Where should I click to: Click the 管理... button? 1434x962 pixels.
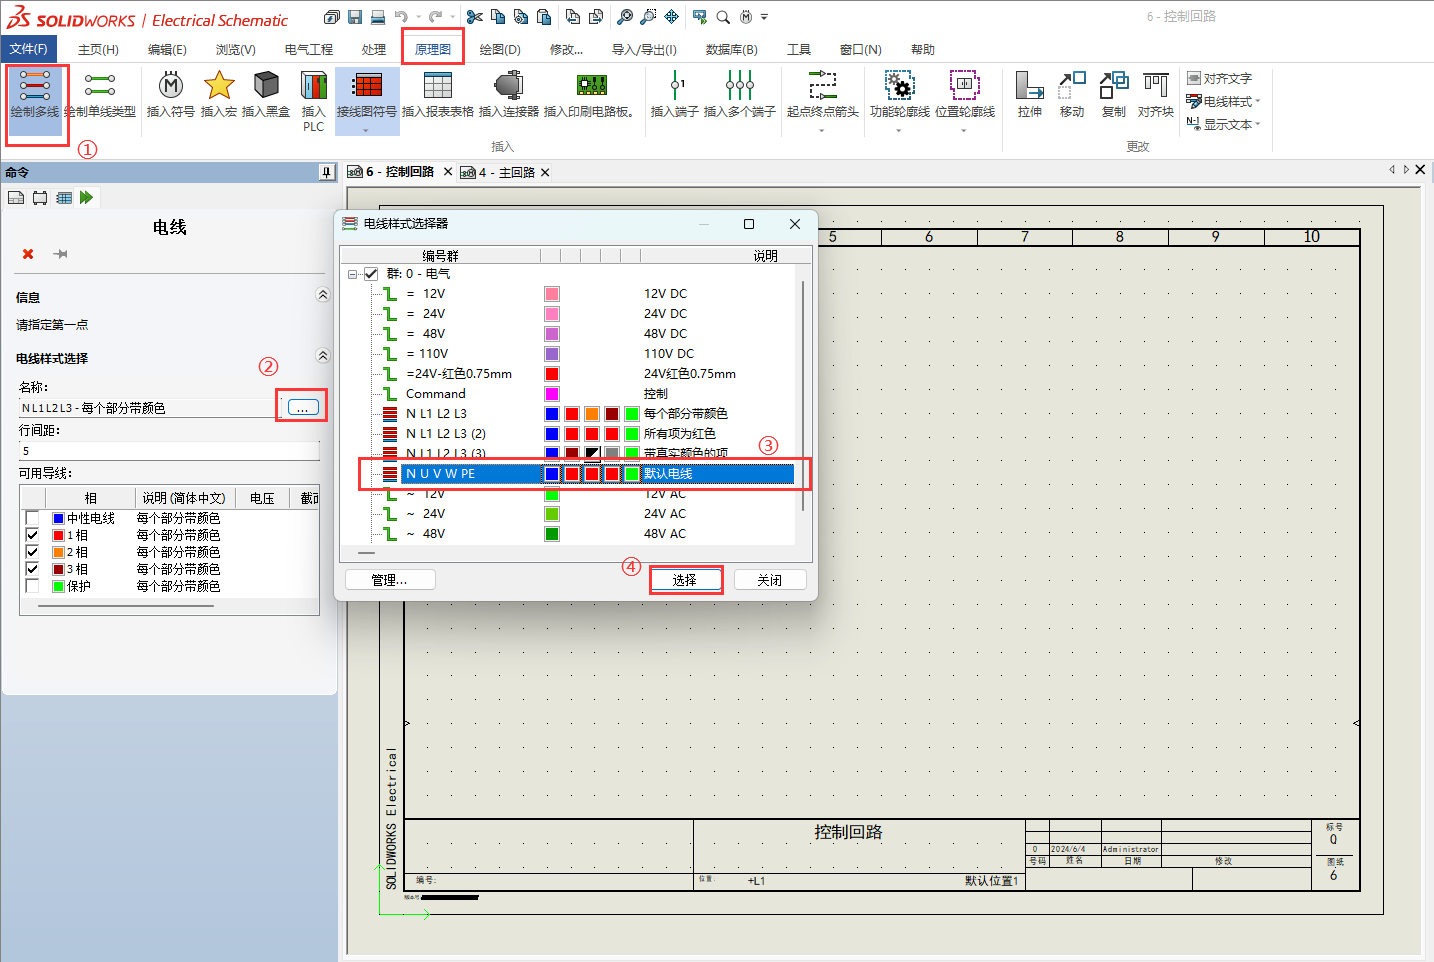click(389, 580)
